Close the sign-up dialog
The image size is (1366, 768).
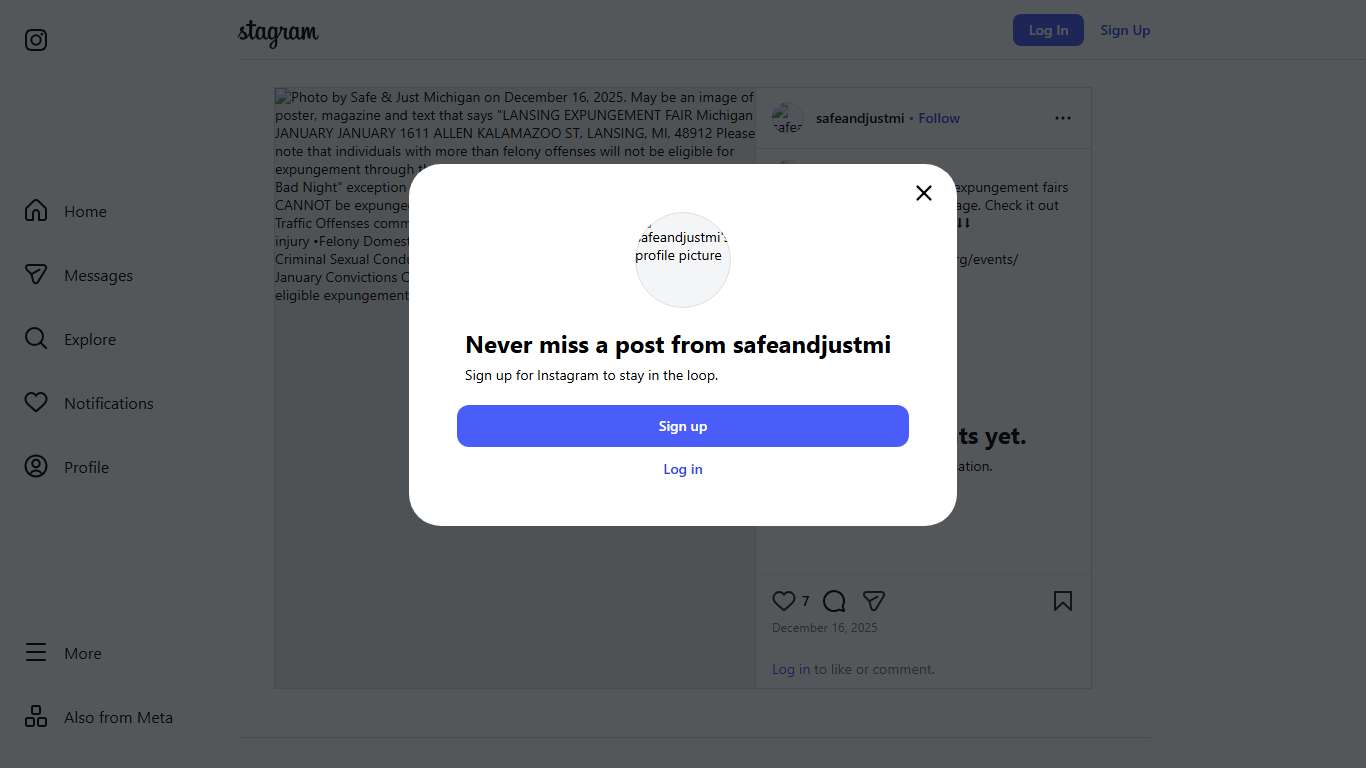click(x=924, y=193)
